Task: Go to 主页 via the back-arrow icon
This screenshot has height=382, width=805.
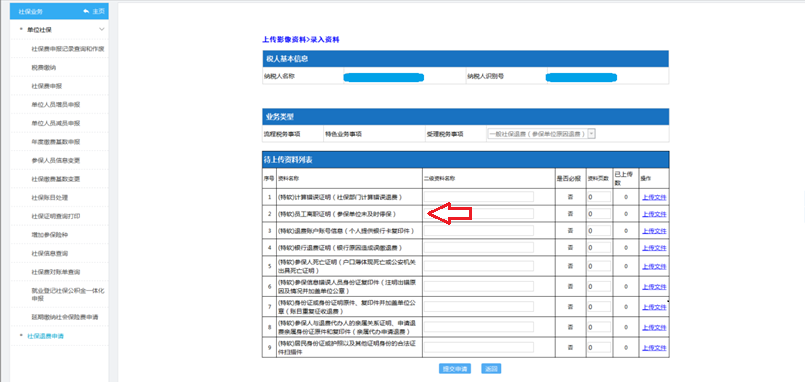Action: [86, 11]
